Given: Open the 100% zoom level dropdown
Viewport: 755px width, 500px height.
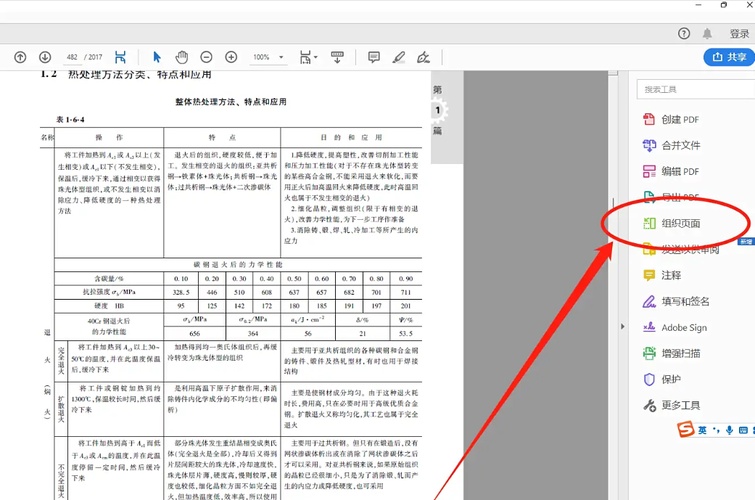Looking at the screenshot, I should 267,57.
